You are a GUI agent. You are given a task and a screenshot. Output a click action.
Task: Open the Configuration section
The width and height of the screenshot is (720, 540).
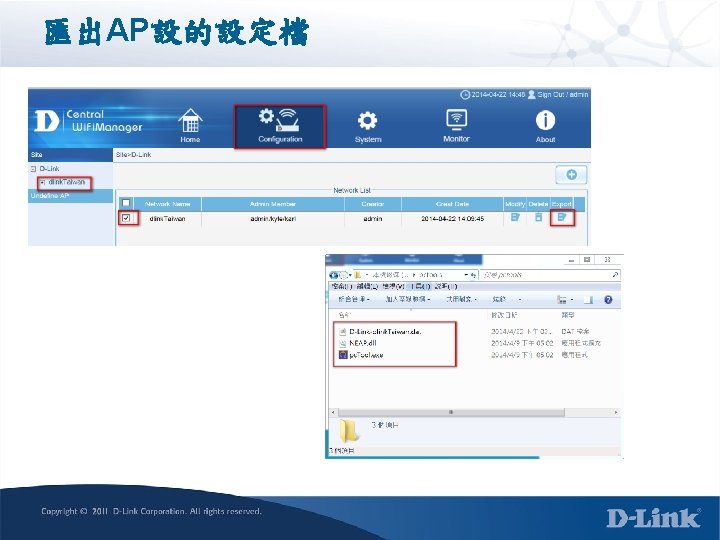(x=280, y=126)
